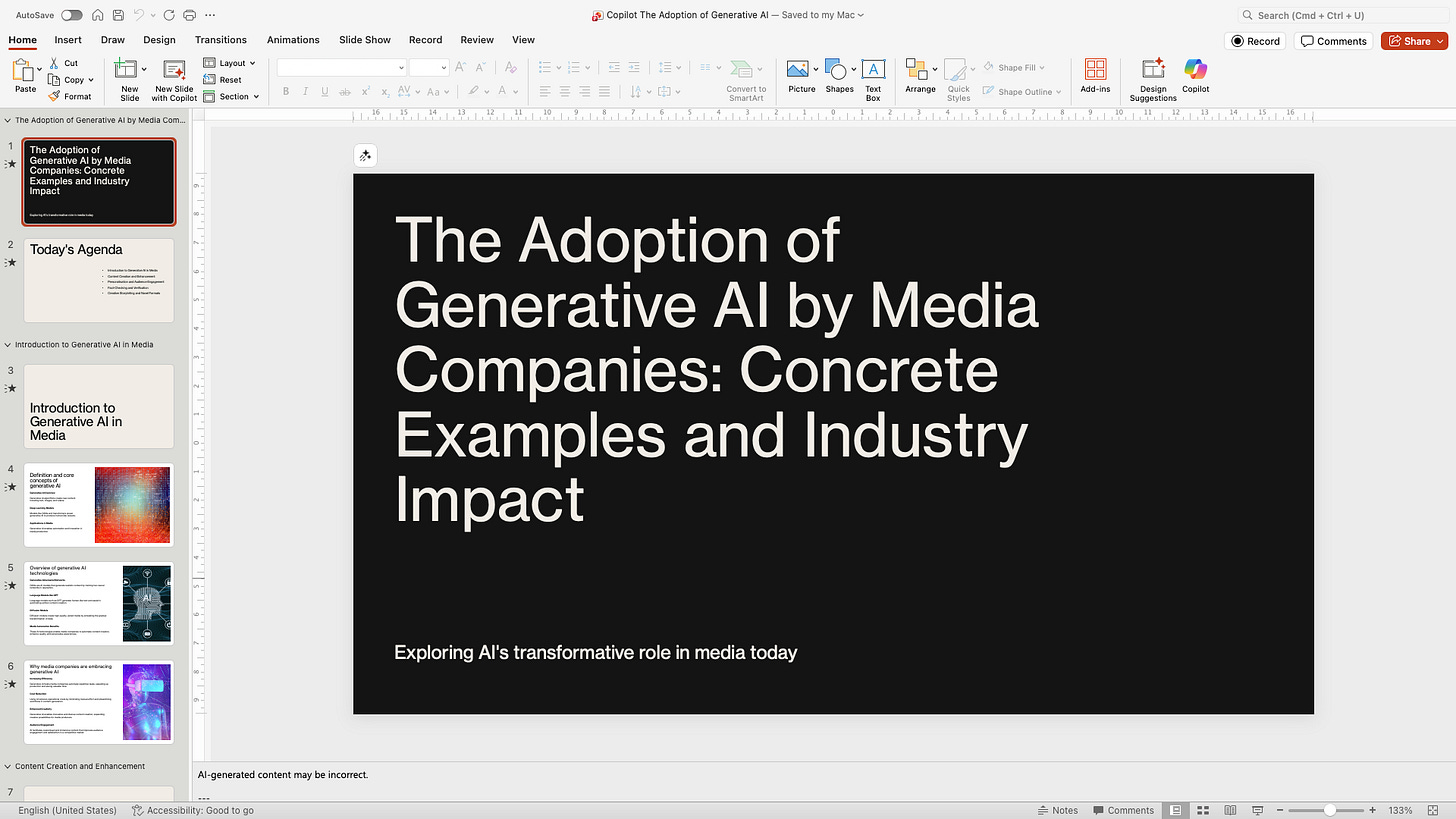1456x819 pixels.
Task: Open the Review tab
Action: 477,40
